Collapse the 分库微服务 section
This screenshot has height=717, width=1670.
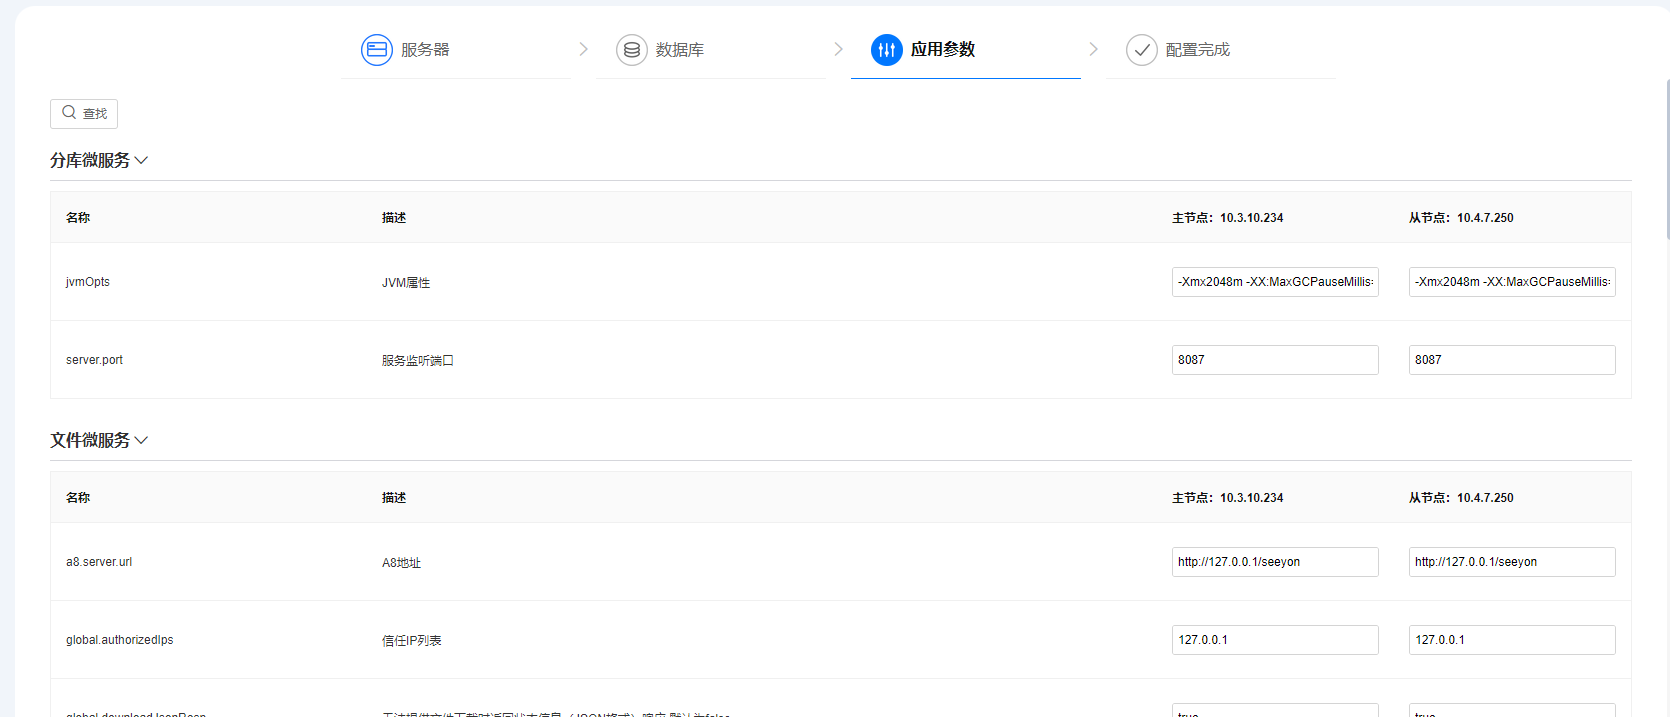point(141,161)
